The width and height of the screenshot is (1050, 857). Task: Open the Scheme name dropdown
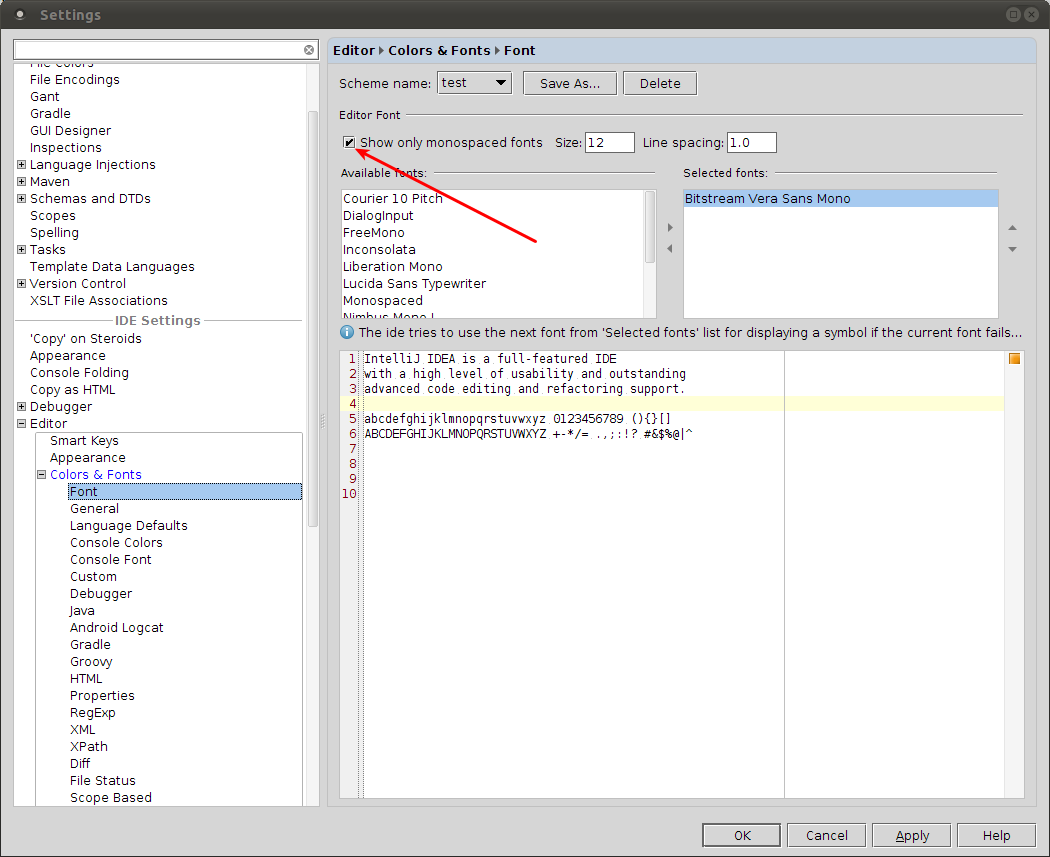(x=475, y=83)
